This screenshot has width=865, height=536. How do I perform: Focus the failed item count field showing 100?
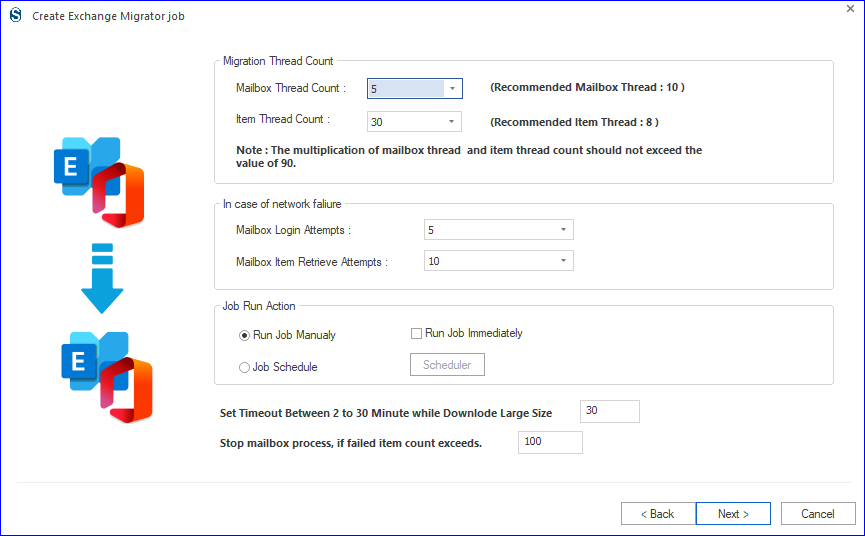click(x=550, y=442)
